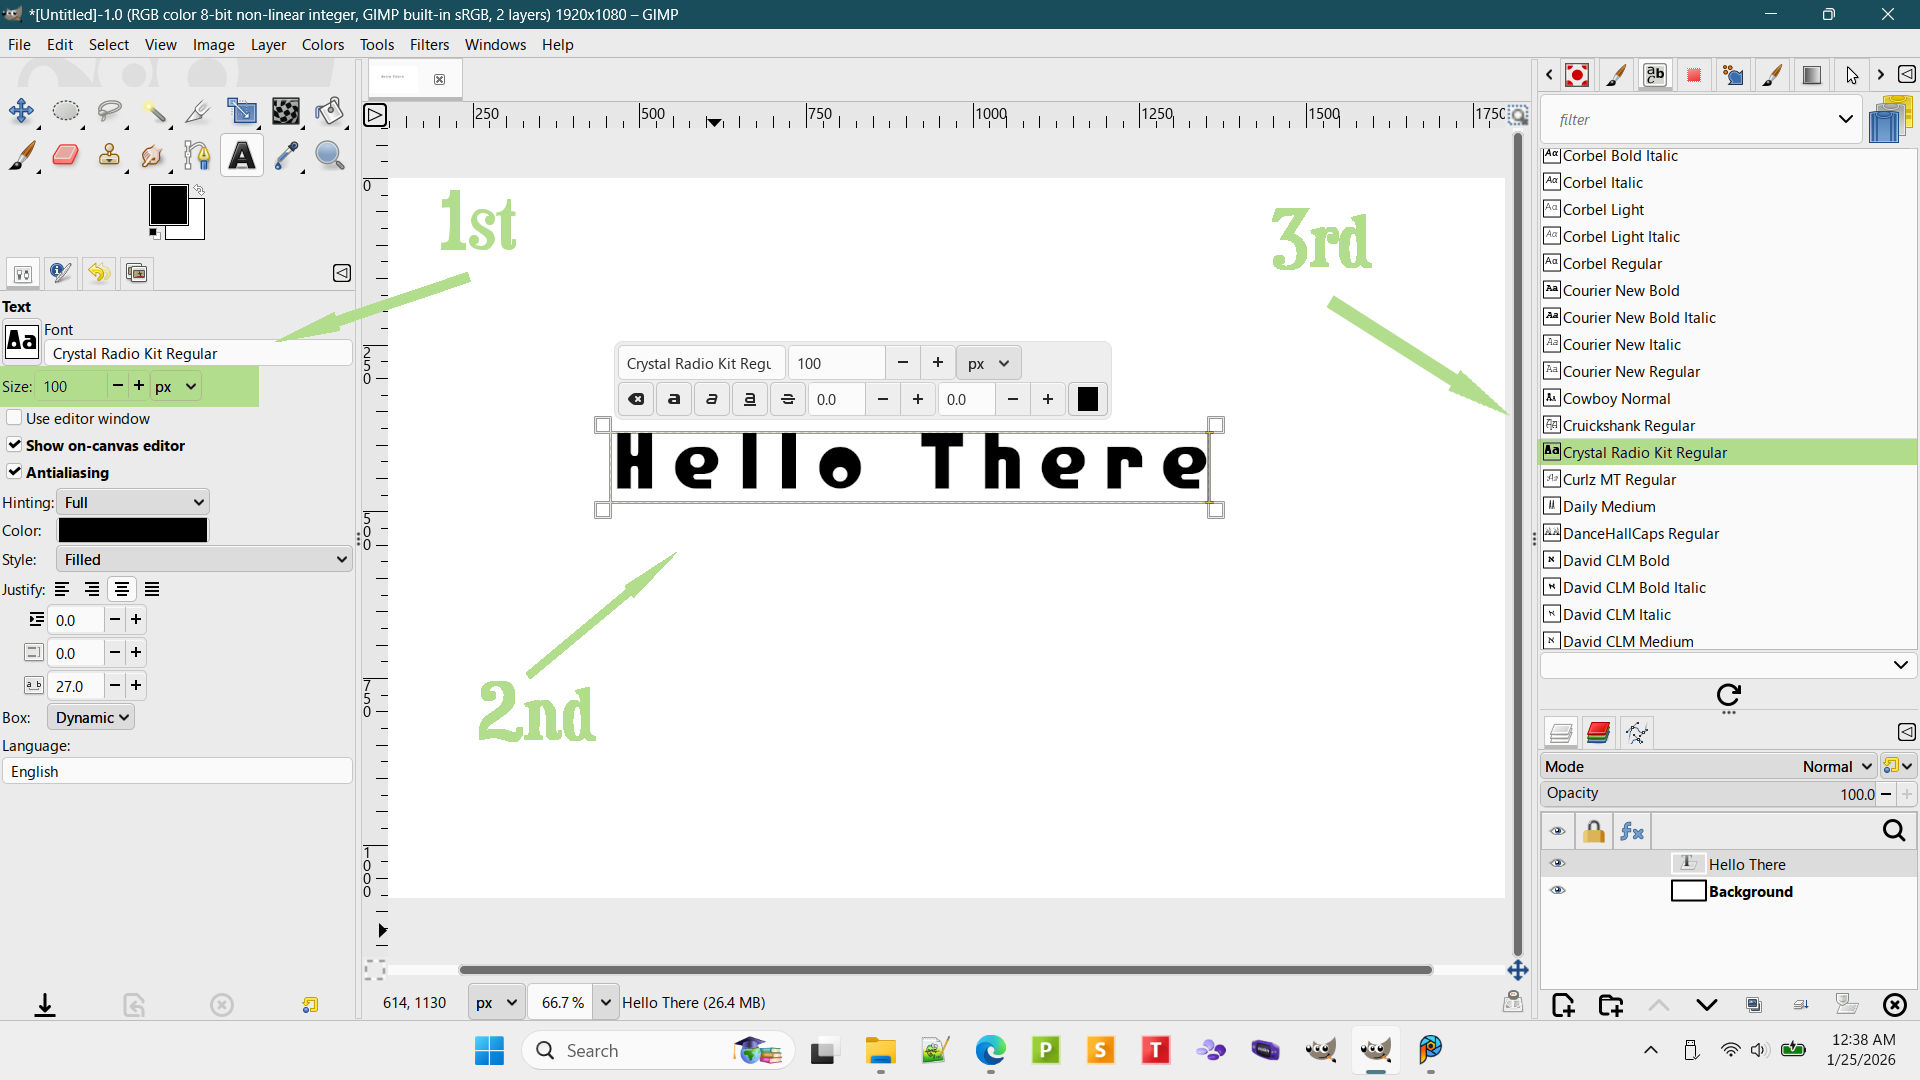Select the Color Picker tool

point(286,155)
